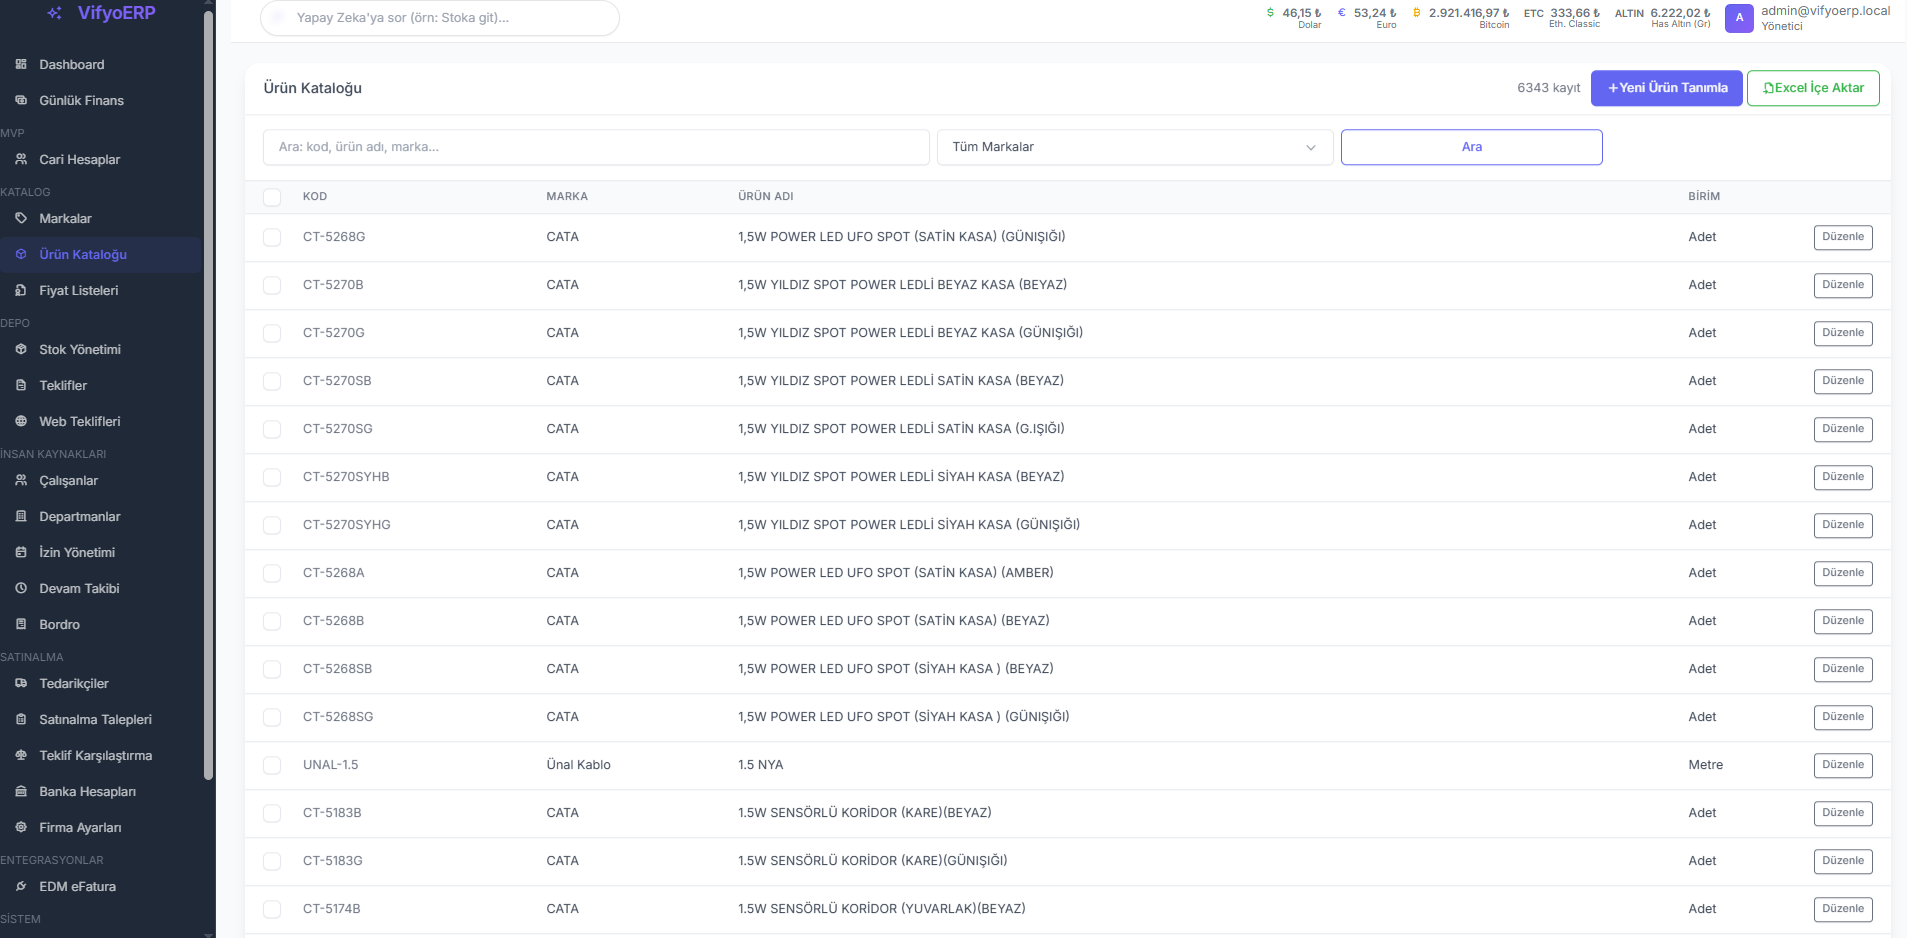The image size is (1907, 938).
Task: Click Ünal Kablo brand cell
Action: [x=578, y=765]
